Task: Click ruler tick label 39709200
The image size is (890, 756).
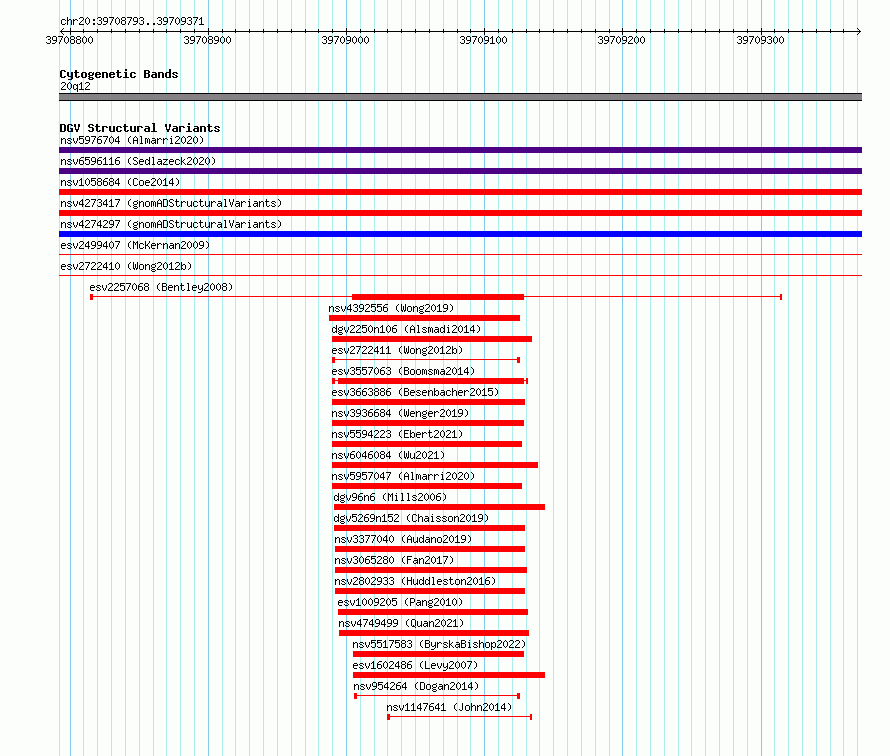Action: click(621, 40)
